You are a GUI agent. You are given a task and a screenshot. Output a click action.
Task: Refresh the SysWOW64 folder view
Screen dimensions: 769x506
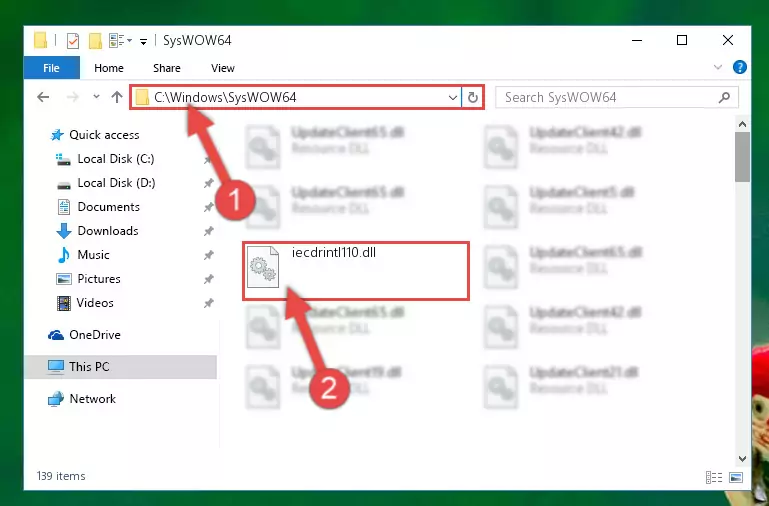(x=473, y=98)
